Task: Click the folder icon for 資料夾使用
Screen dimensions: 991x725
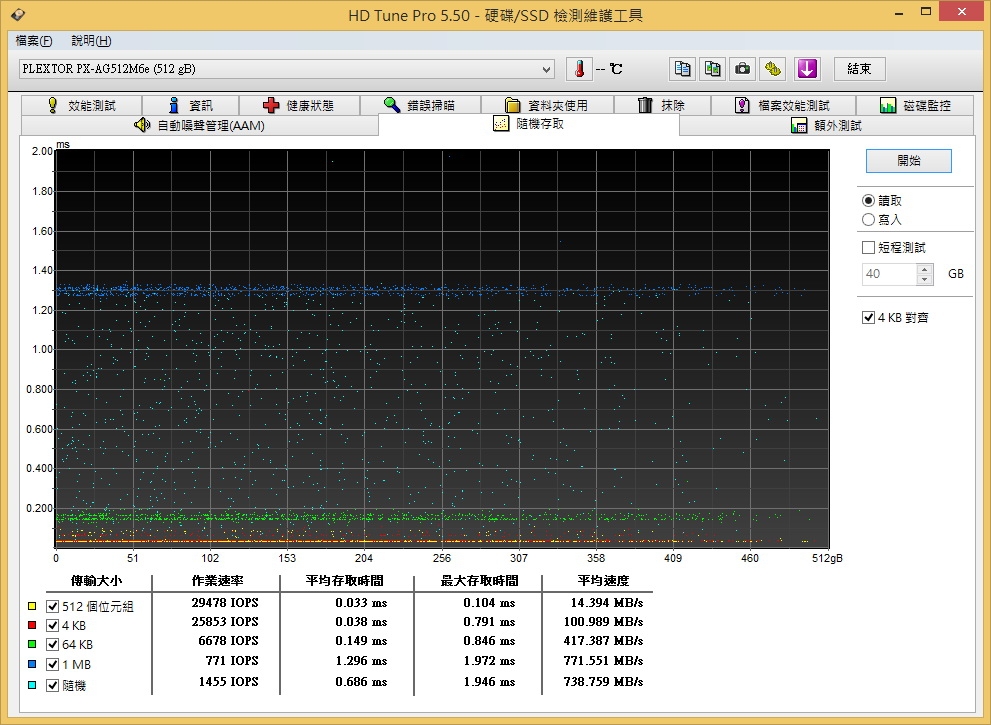Action: (513, 105)
